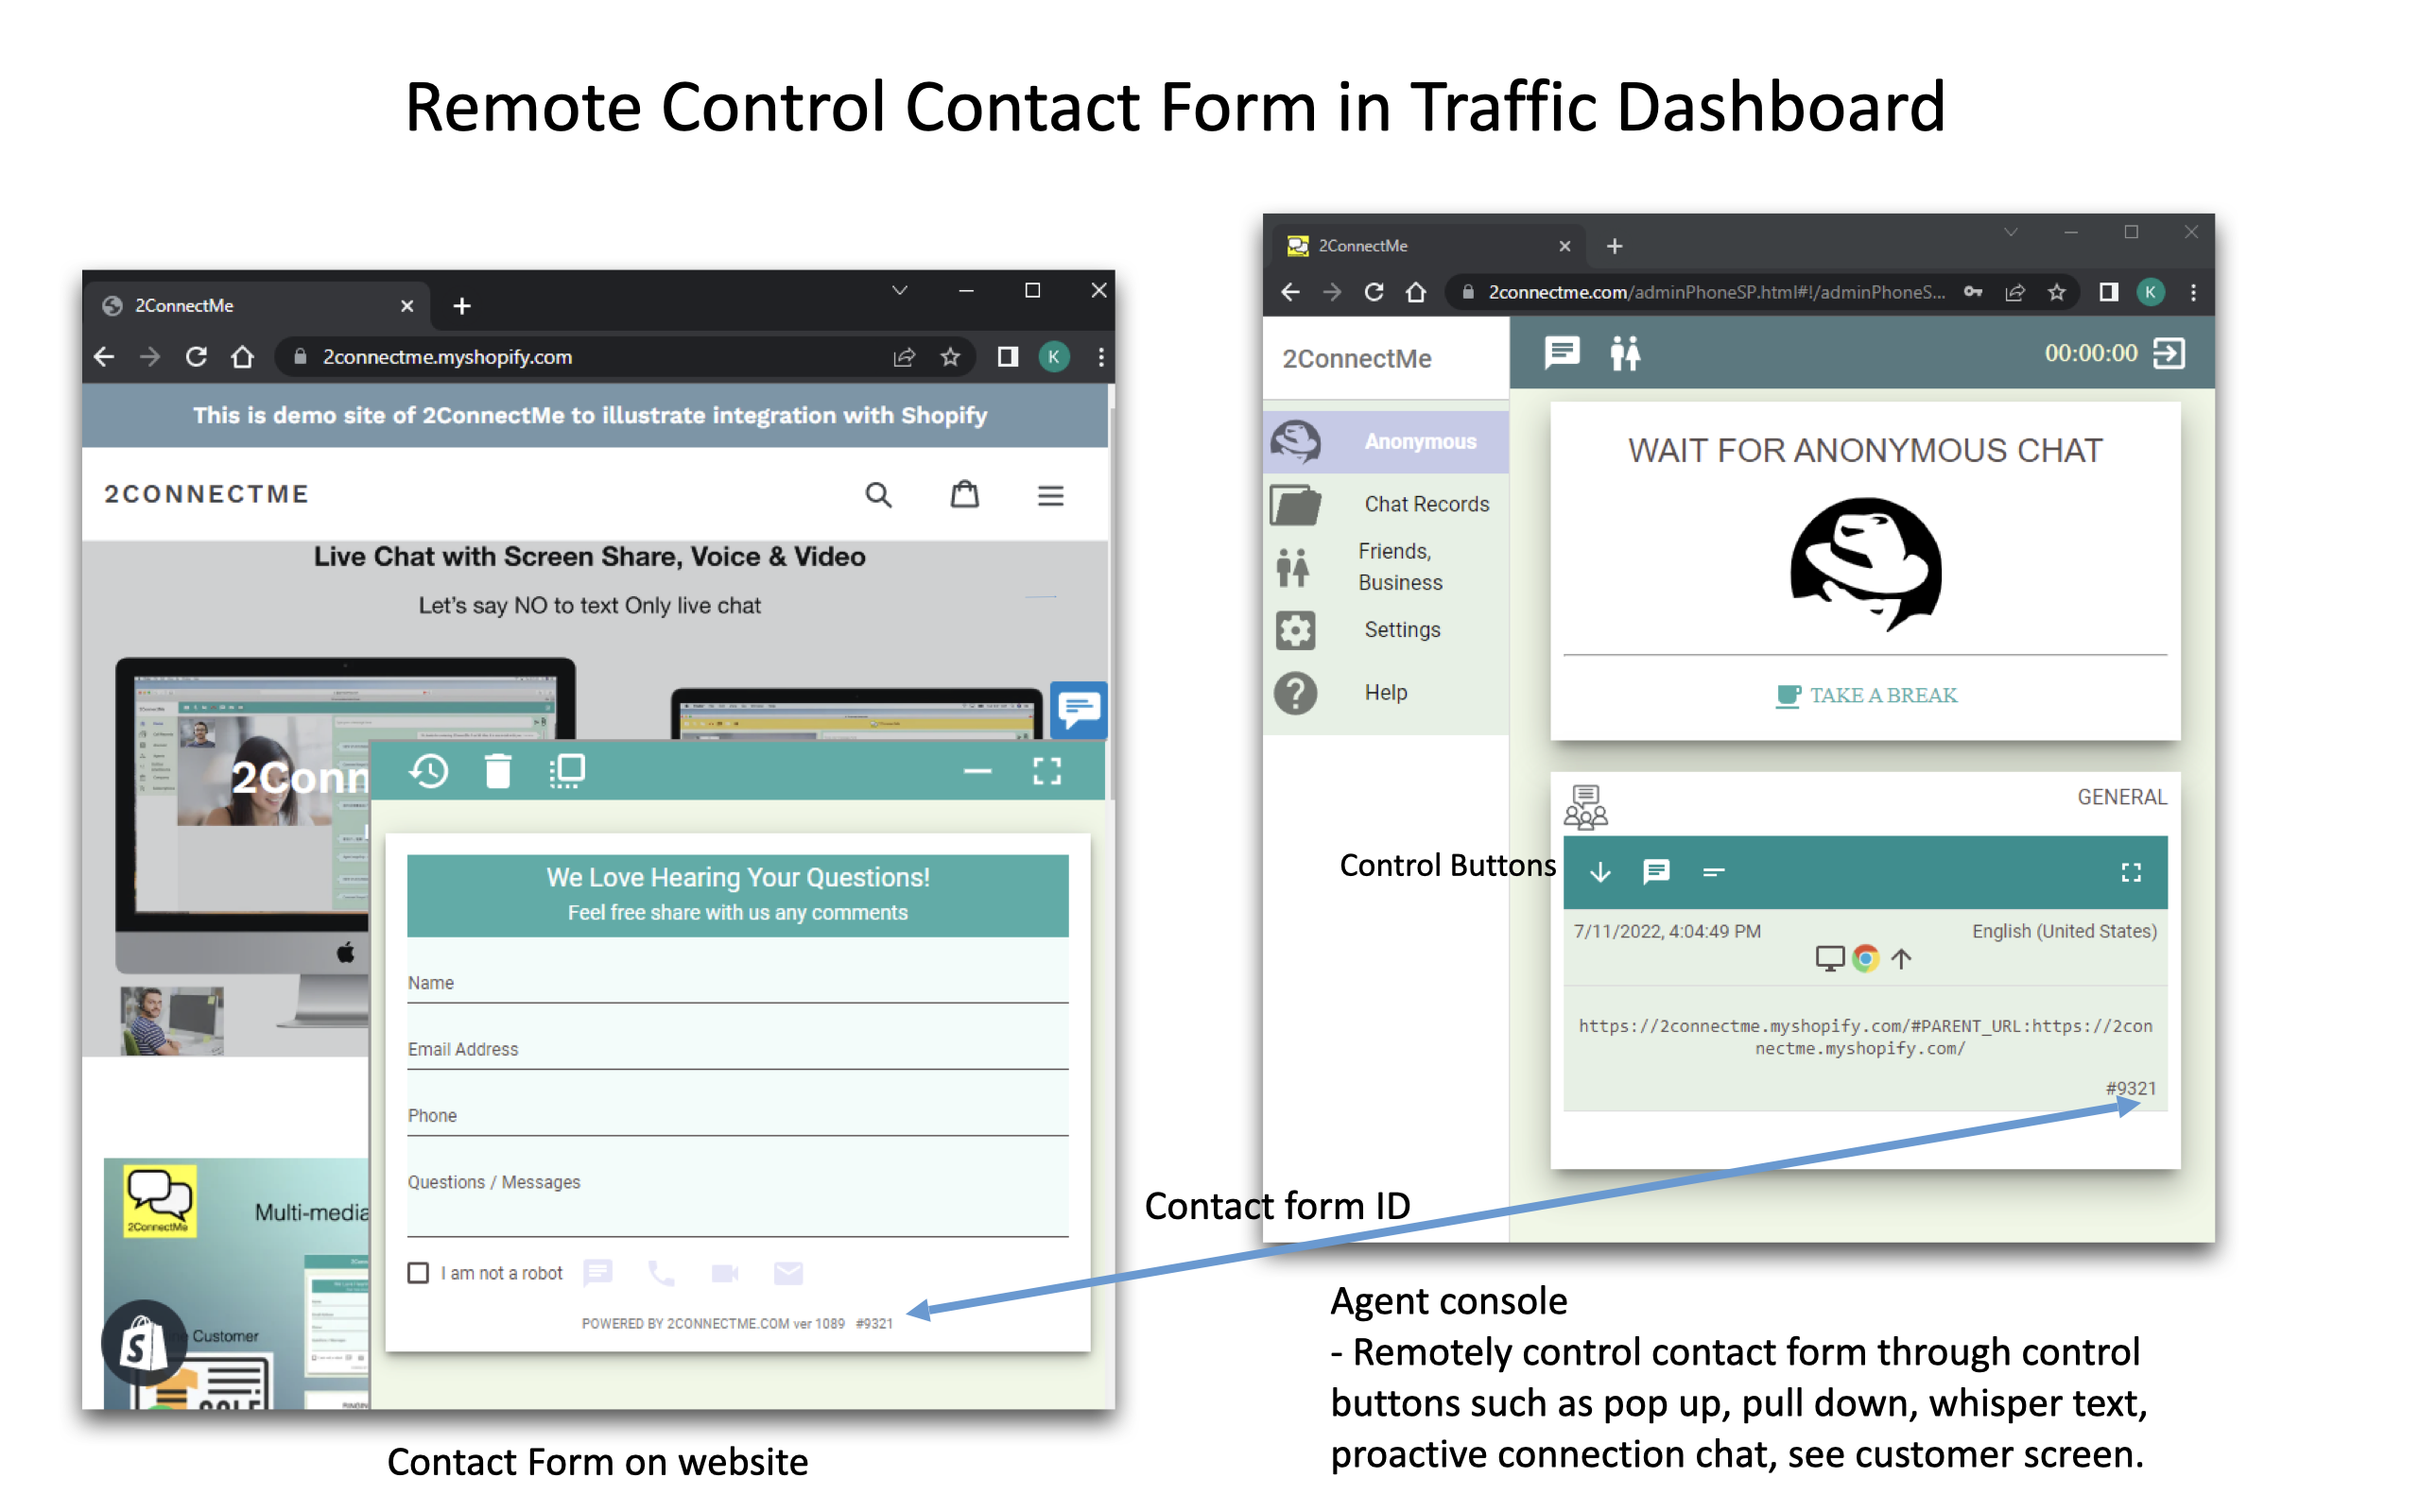Click the fullscreen icon in the visitor card
2420x1512 pixels.
[x=2131, y=872]
